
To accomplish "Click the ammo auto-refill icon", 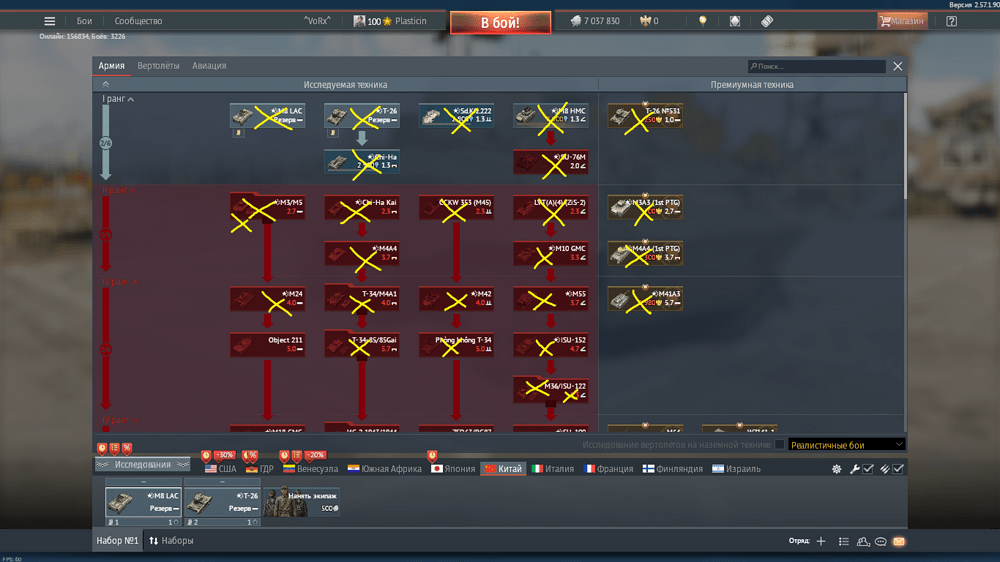I will point(885,469).
